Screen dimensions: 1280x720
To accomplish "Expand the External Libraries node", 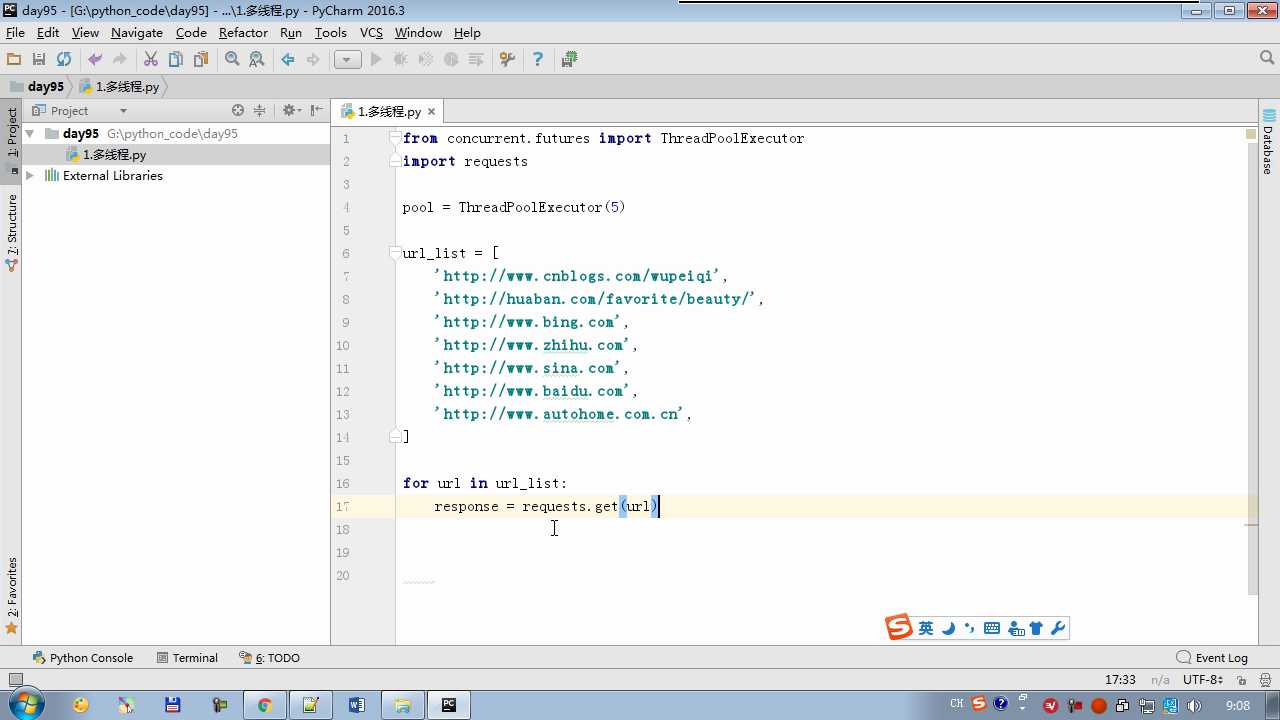I will (x=30, y=176).
